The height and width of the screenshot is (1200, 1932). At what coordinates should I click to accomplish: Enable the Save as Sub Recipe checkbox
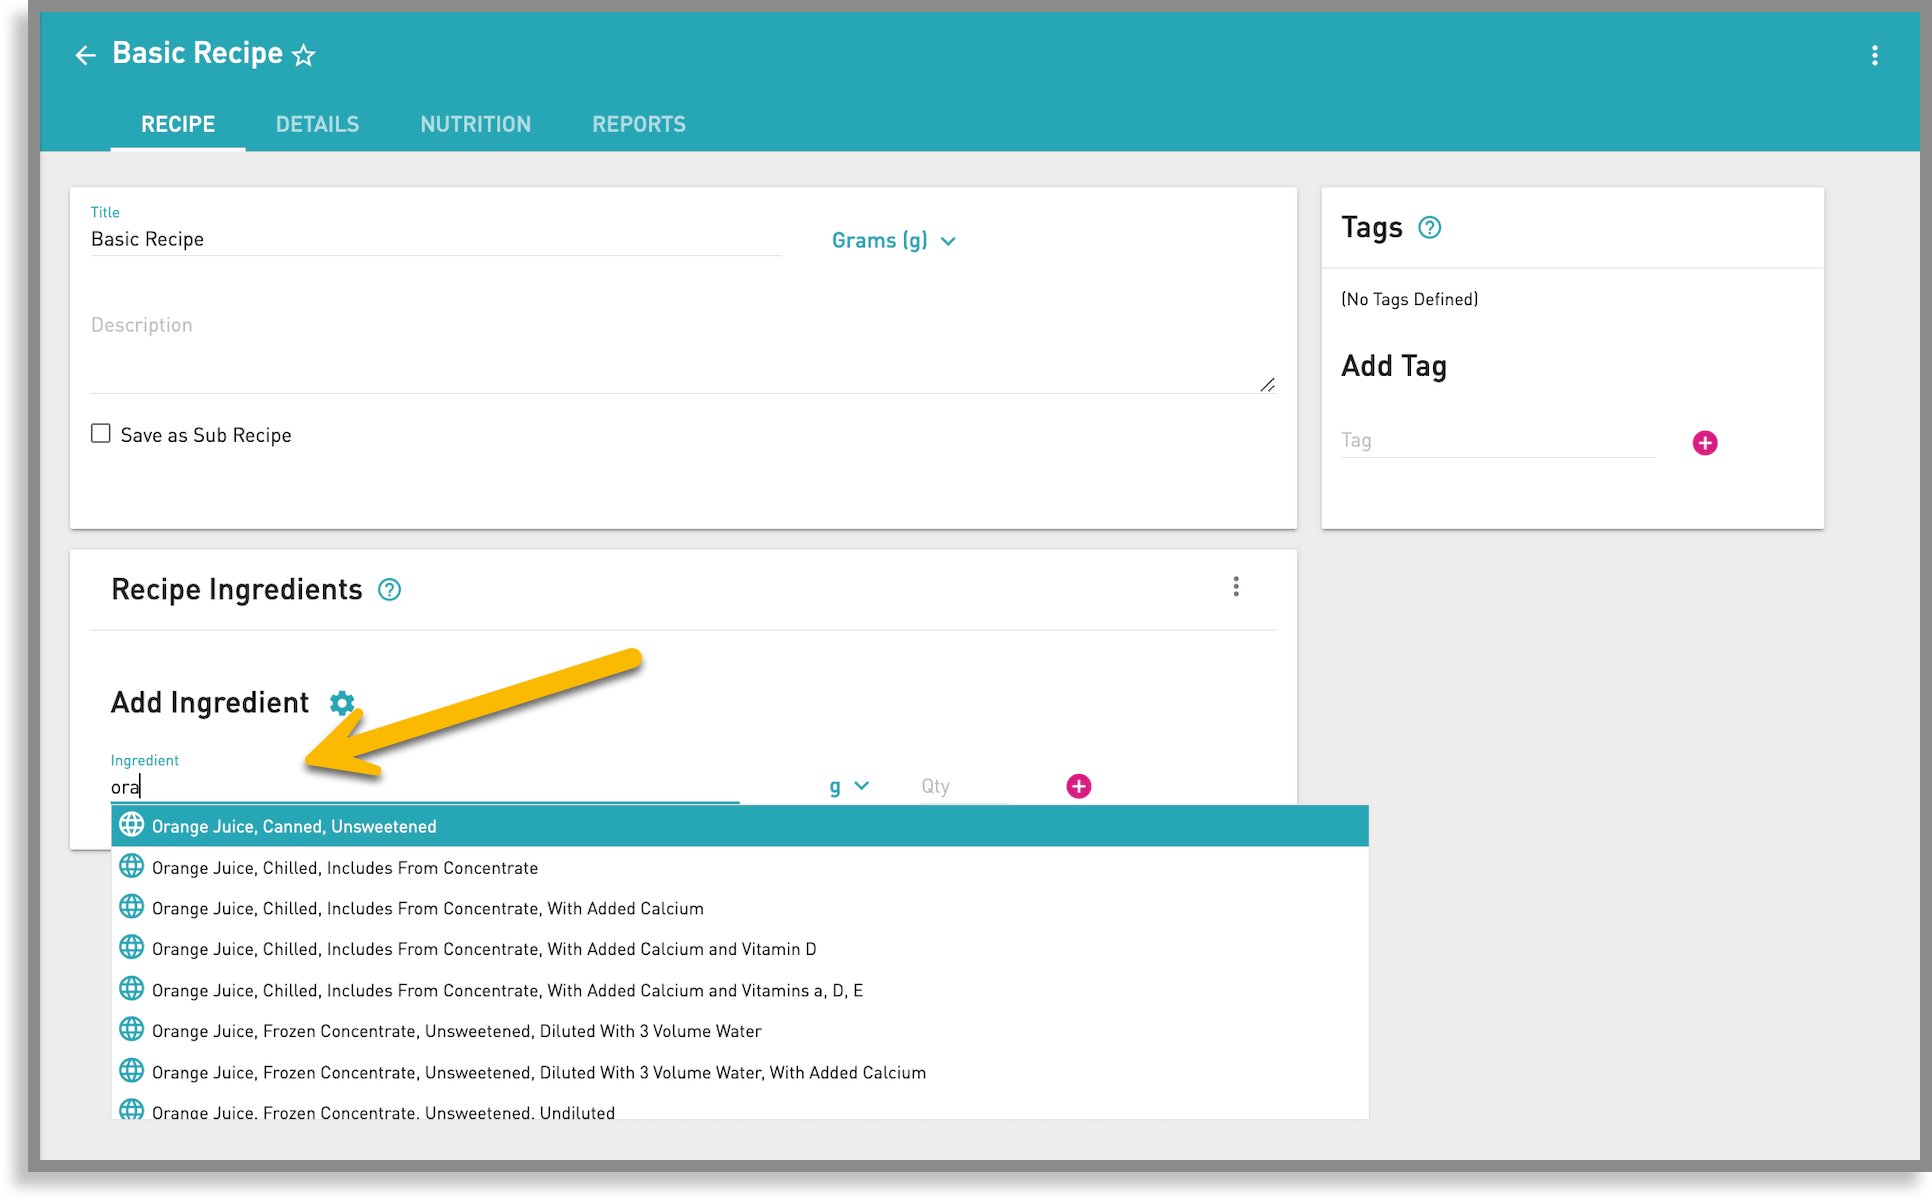point(100,432)
